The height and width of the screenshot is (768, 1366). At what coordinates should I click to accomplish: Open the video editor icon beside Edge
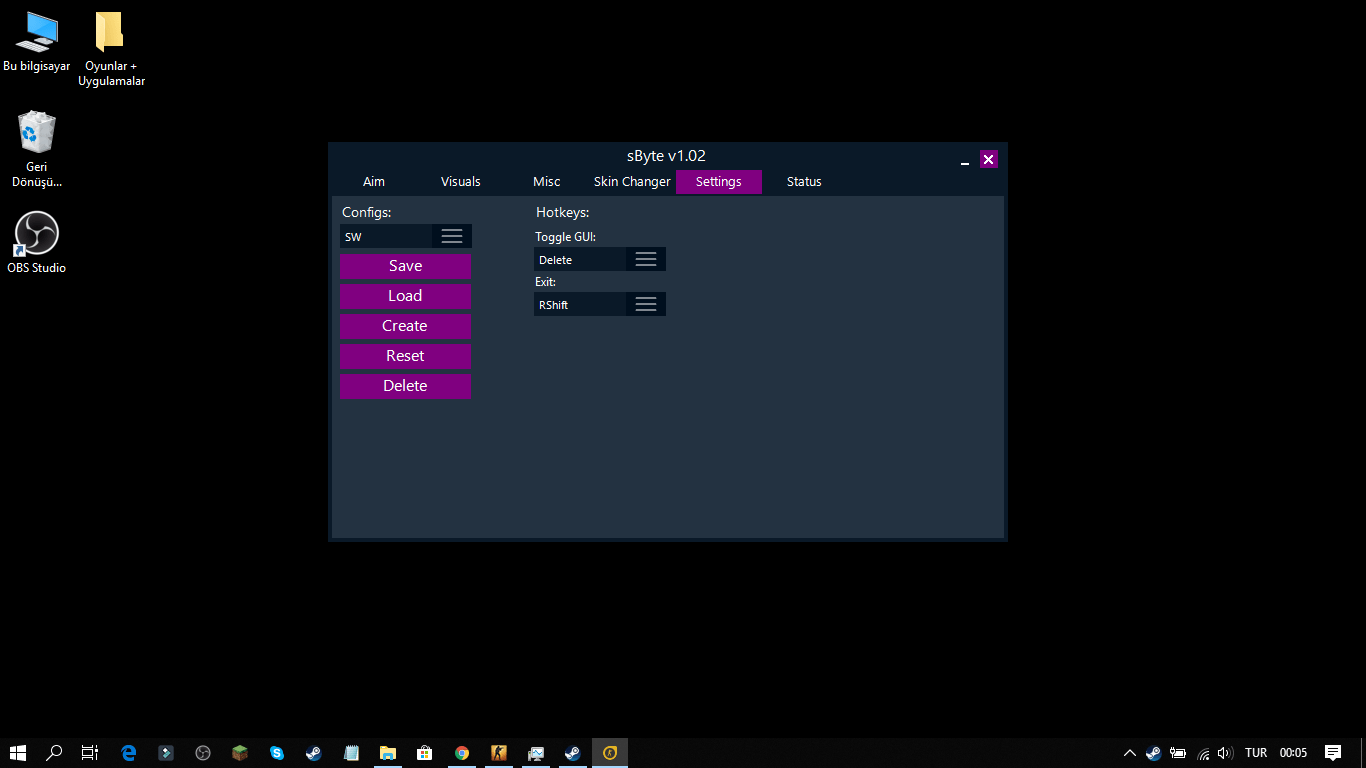click(166, 753)
